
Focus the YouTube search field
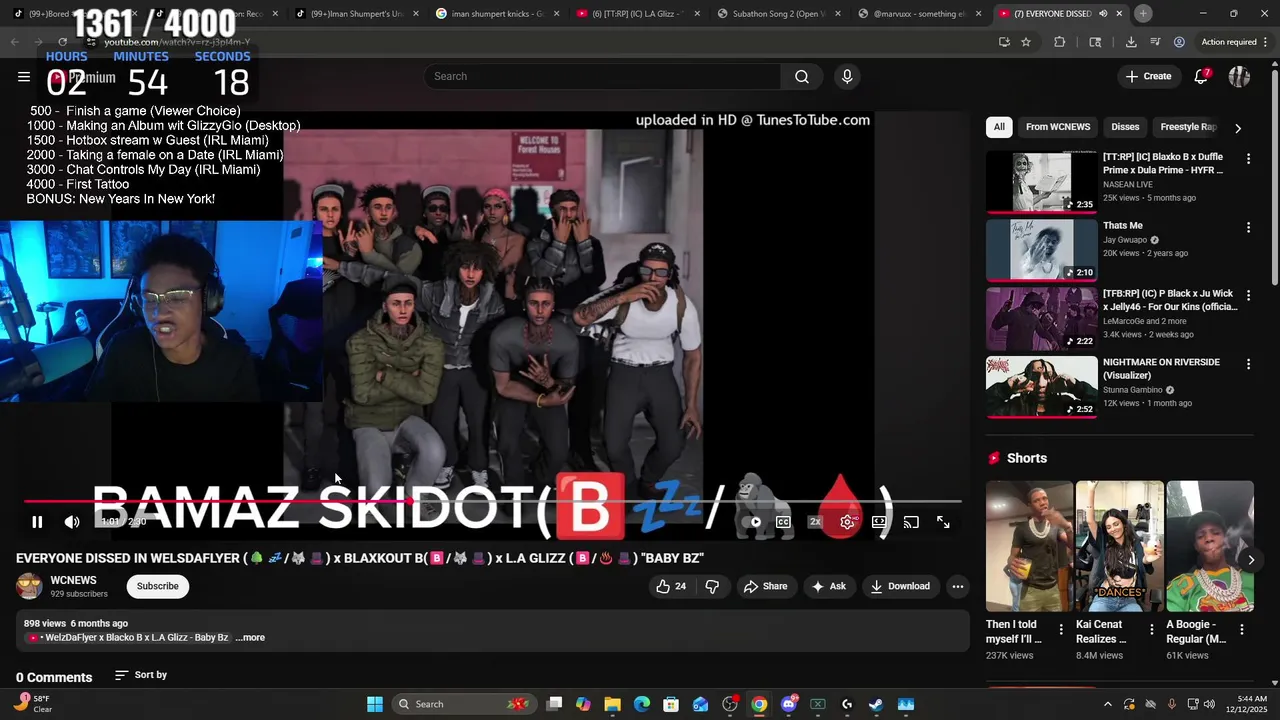click(x=602, y=77)
